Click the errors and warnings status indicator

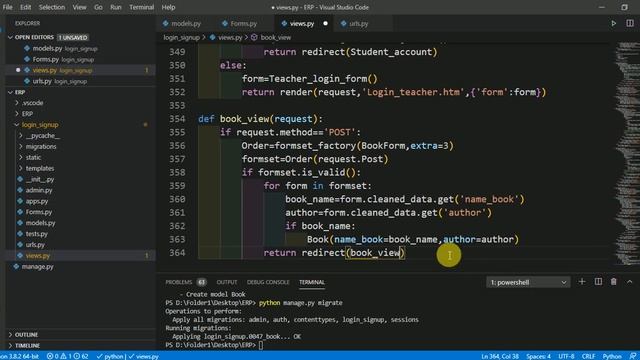pos(67,356)
